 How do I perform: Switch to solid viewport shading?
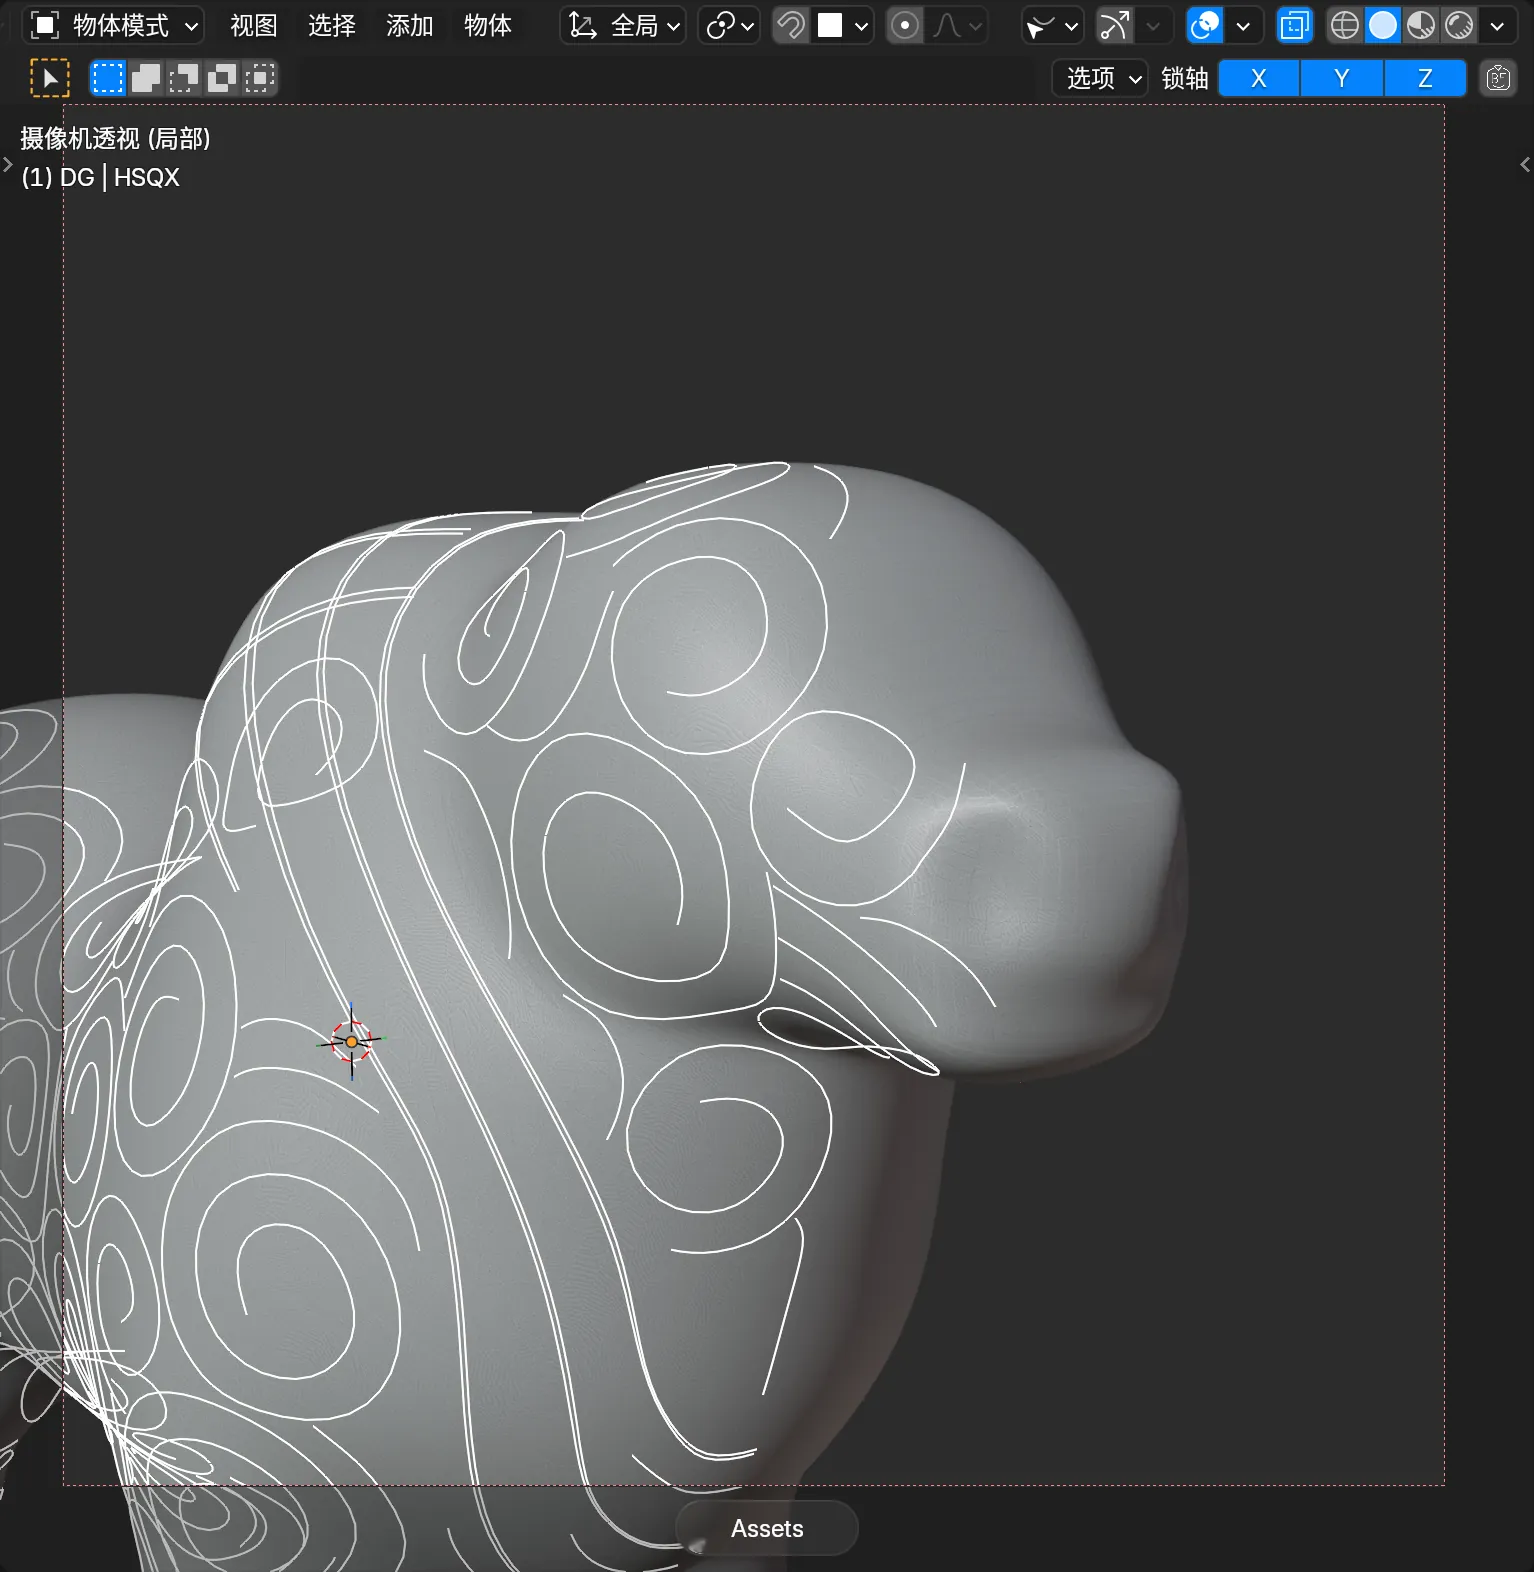1383,25
